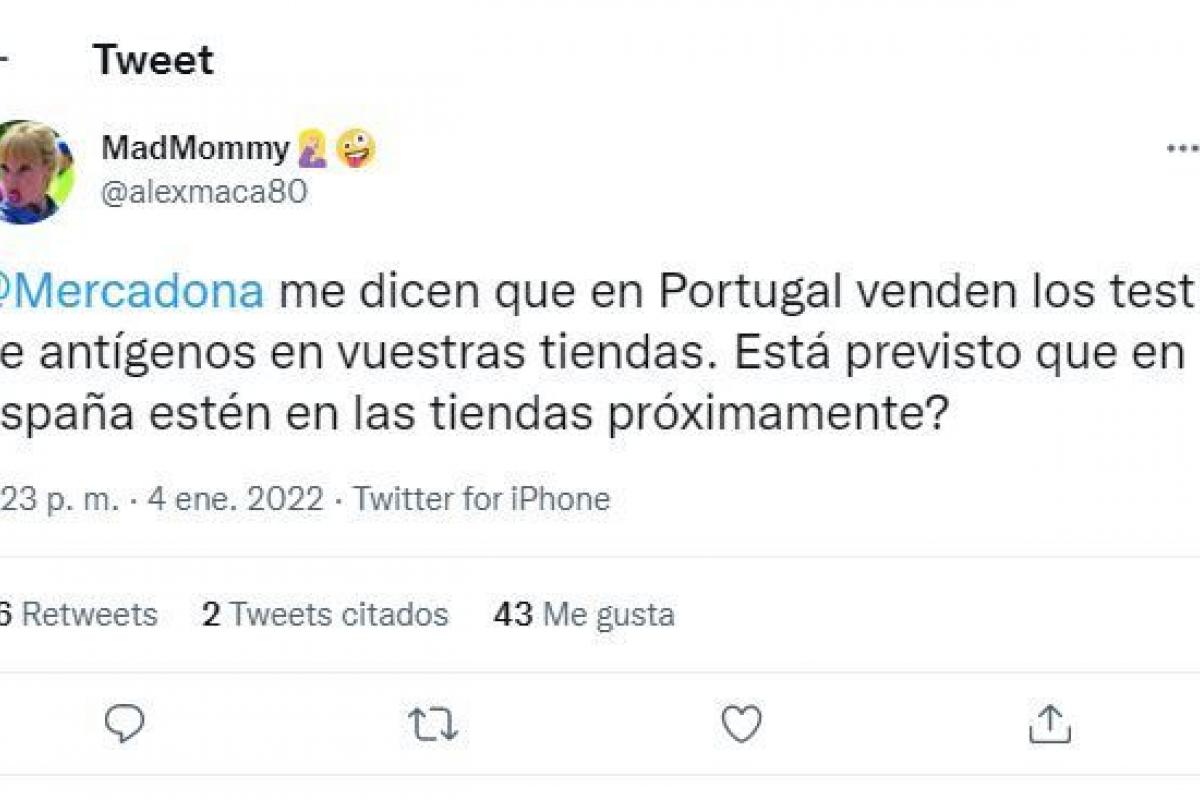
Task: Click the Tweet page heading
Action: click(x=154, y=60)
